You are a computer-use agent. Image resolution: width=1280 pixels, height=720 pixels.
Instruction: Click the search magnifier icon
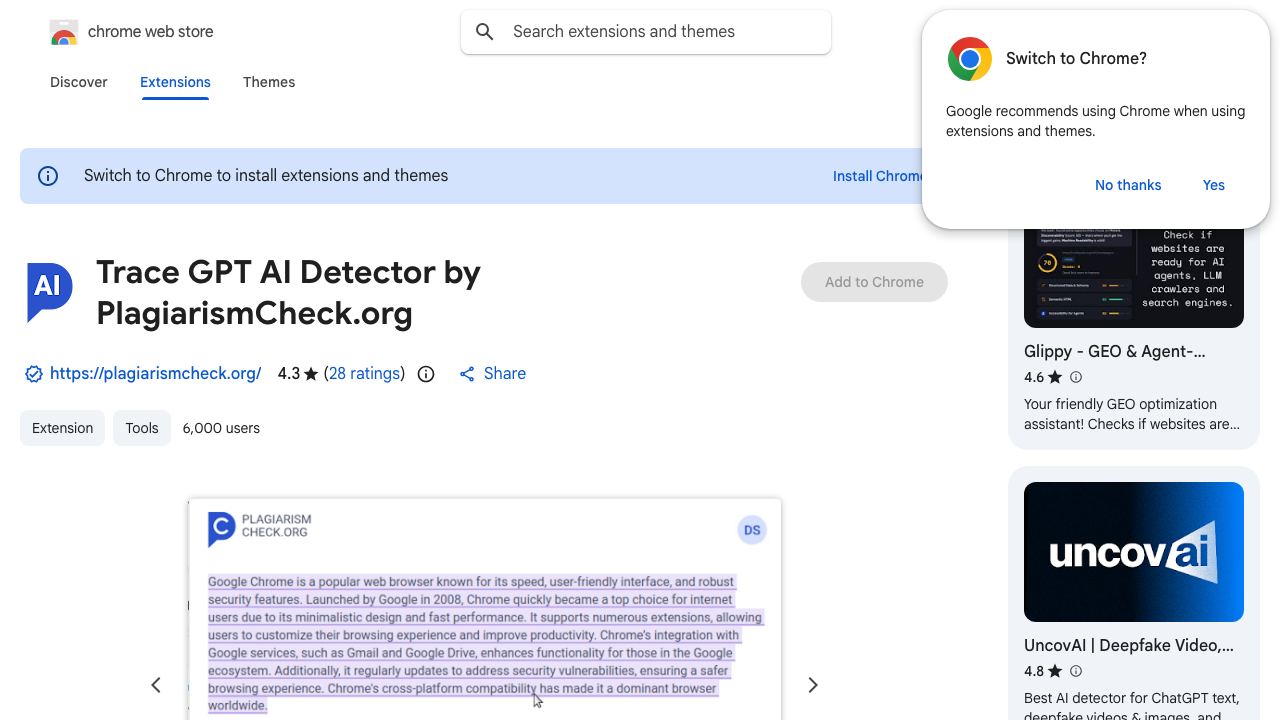click(x=485, y=32)
